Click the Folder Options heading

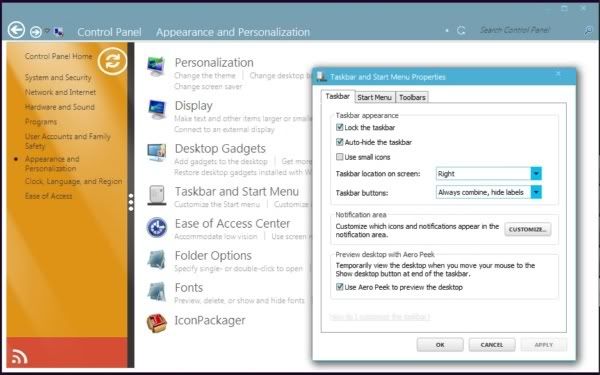(x=213, y=255)
